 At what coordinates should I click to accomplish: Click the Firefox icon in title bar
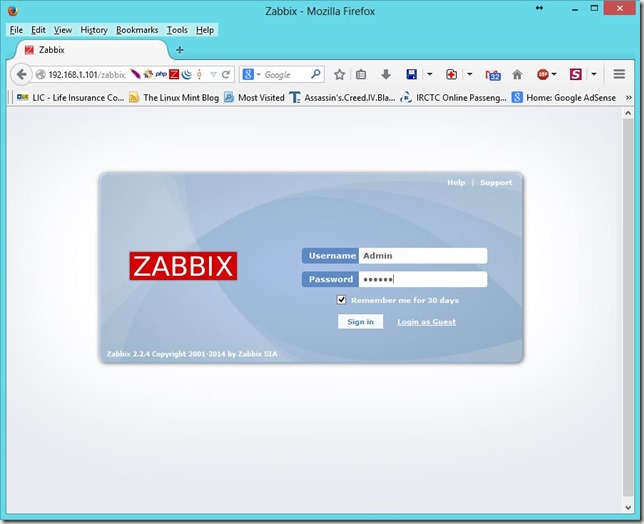click(13, 11)
